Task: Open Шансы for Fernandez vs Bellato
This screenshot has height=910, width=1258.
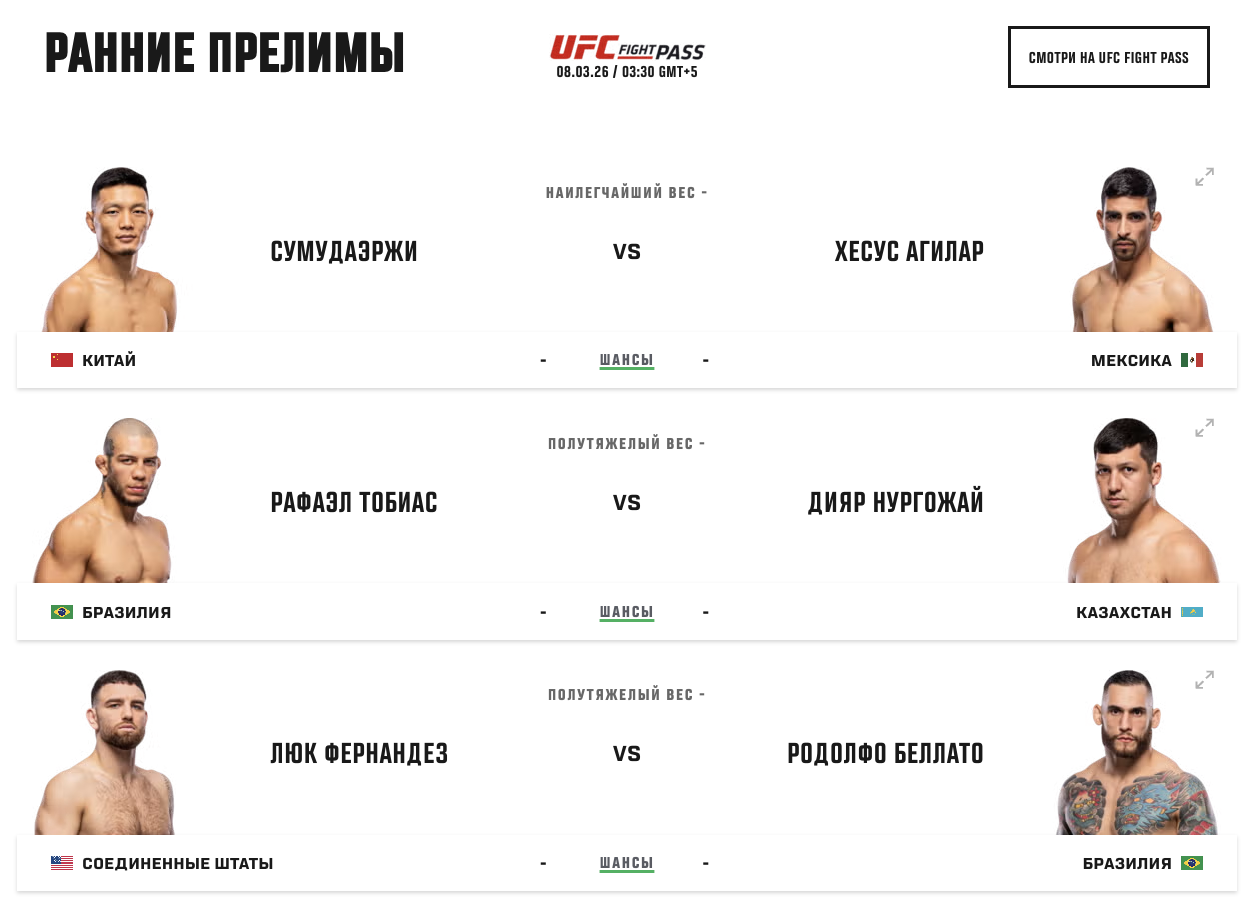Action: pos(626,863)
